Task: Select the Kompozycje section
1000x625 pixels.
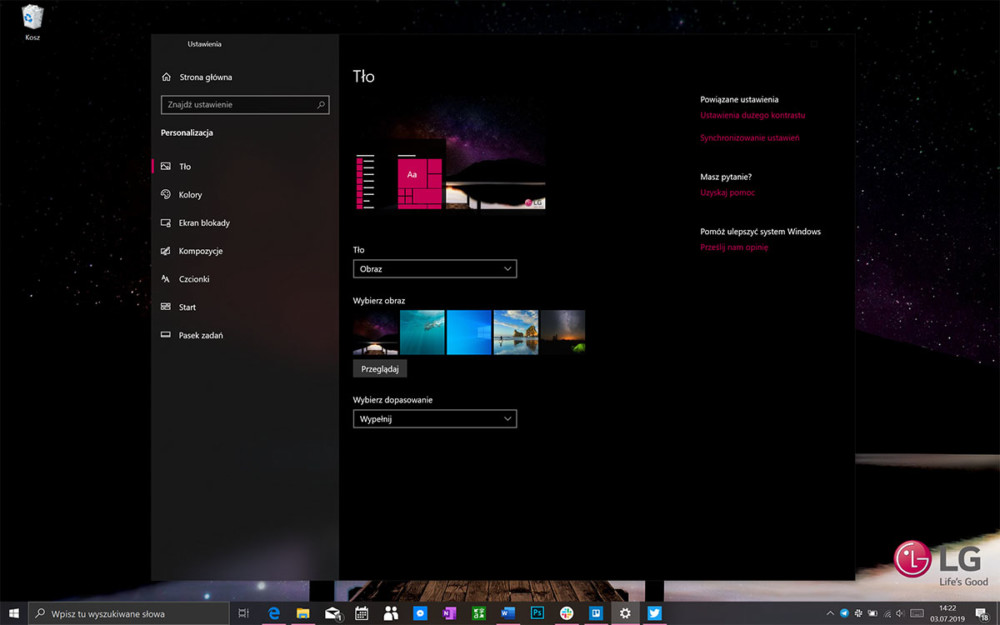Action: [x=197, y=250]
